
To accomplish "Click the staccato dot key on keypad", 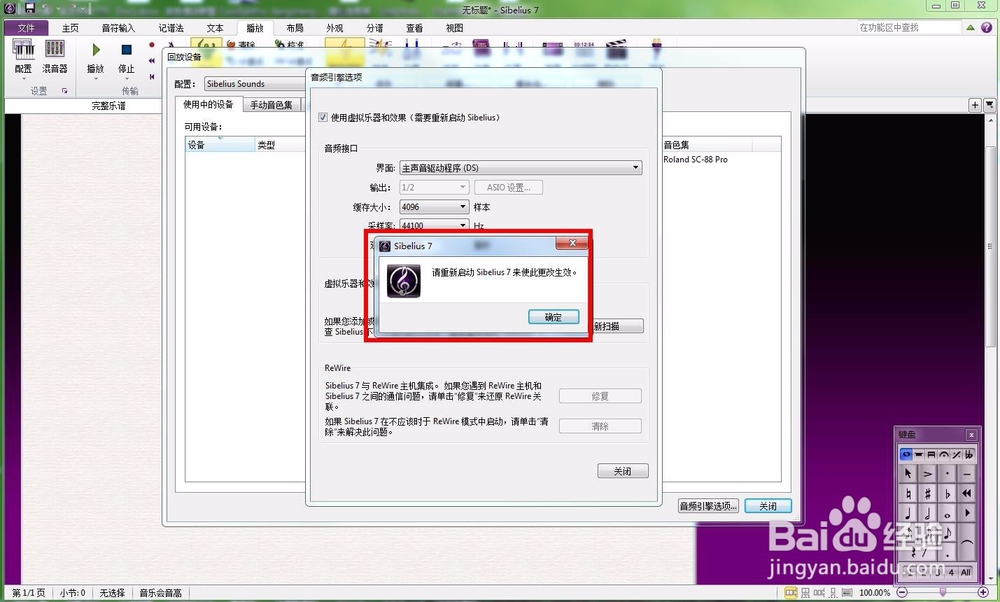I will pos(948,473).
